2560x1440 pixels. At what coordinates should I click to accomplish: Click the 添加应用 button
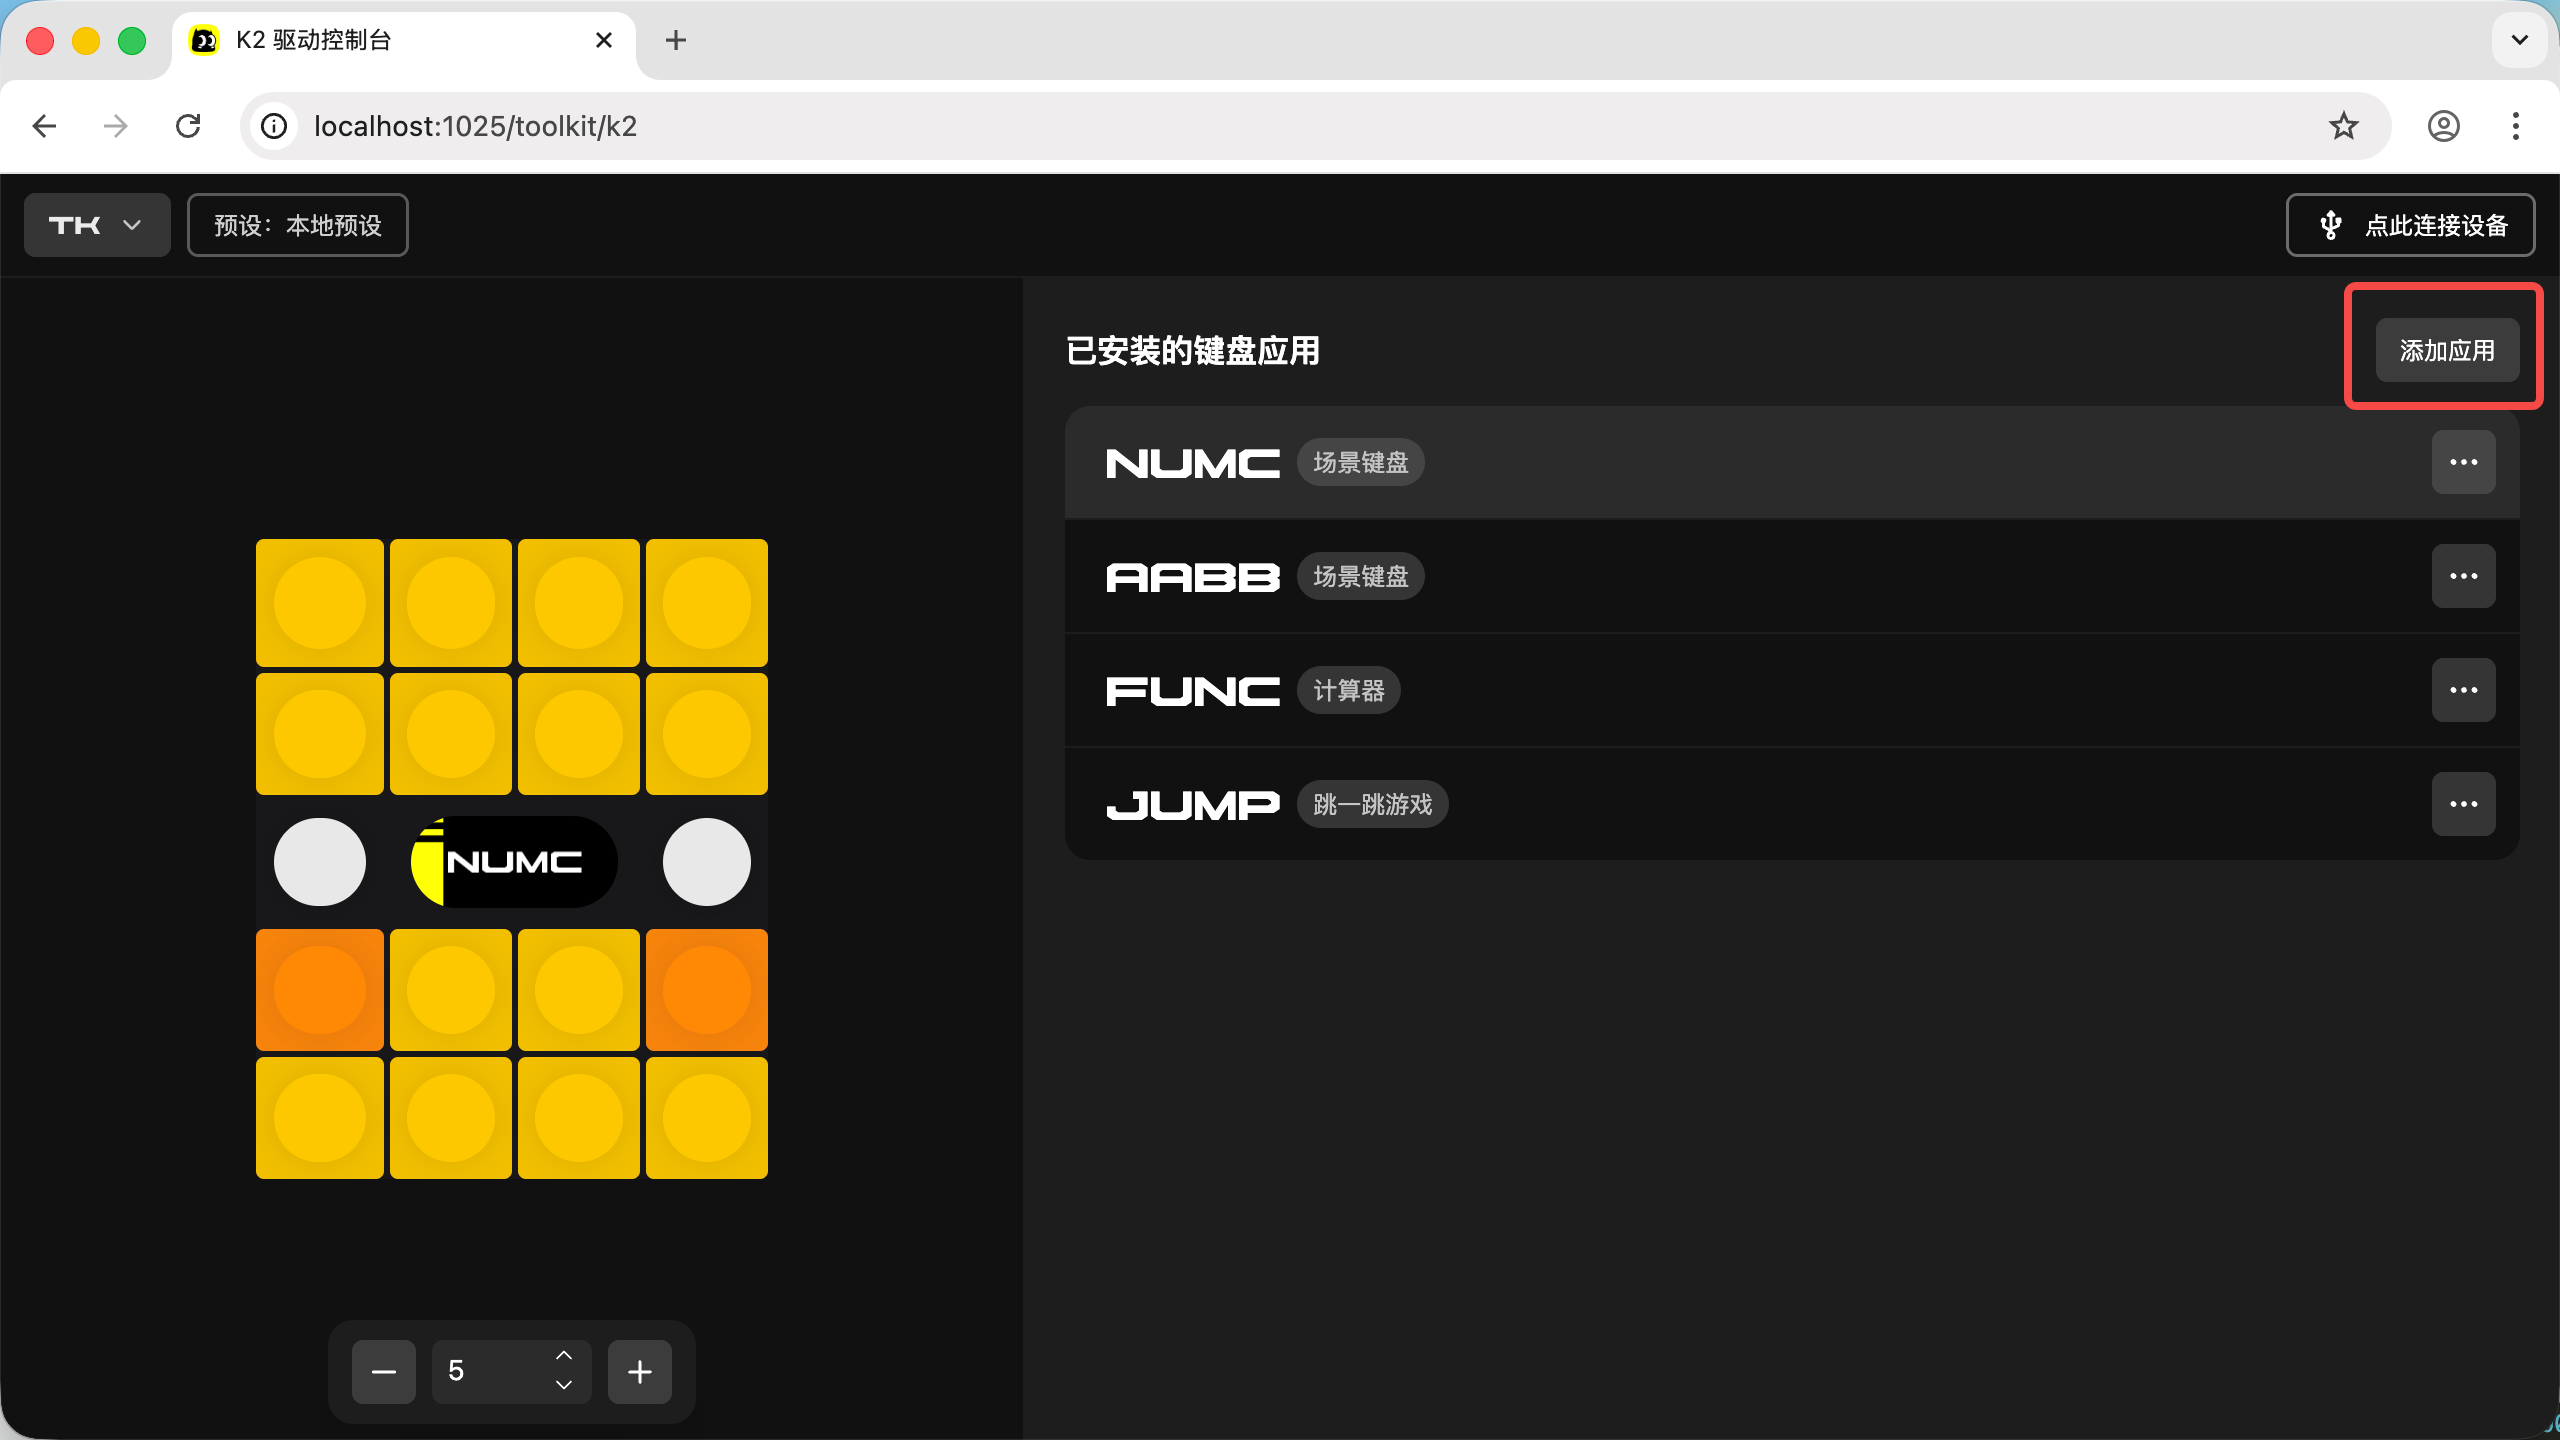point(2447,351)
